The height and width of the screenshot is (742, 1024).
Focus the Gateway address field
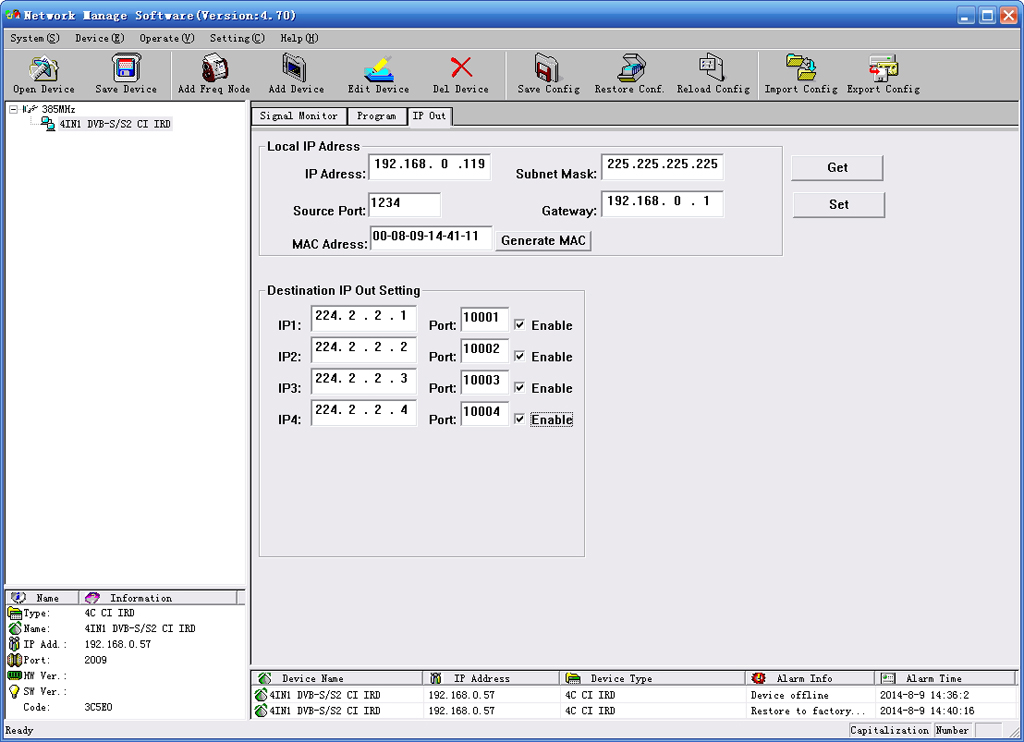pyautogui.click(x=662, y=203)
